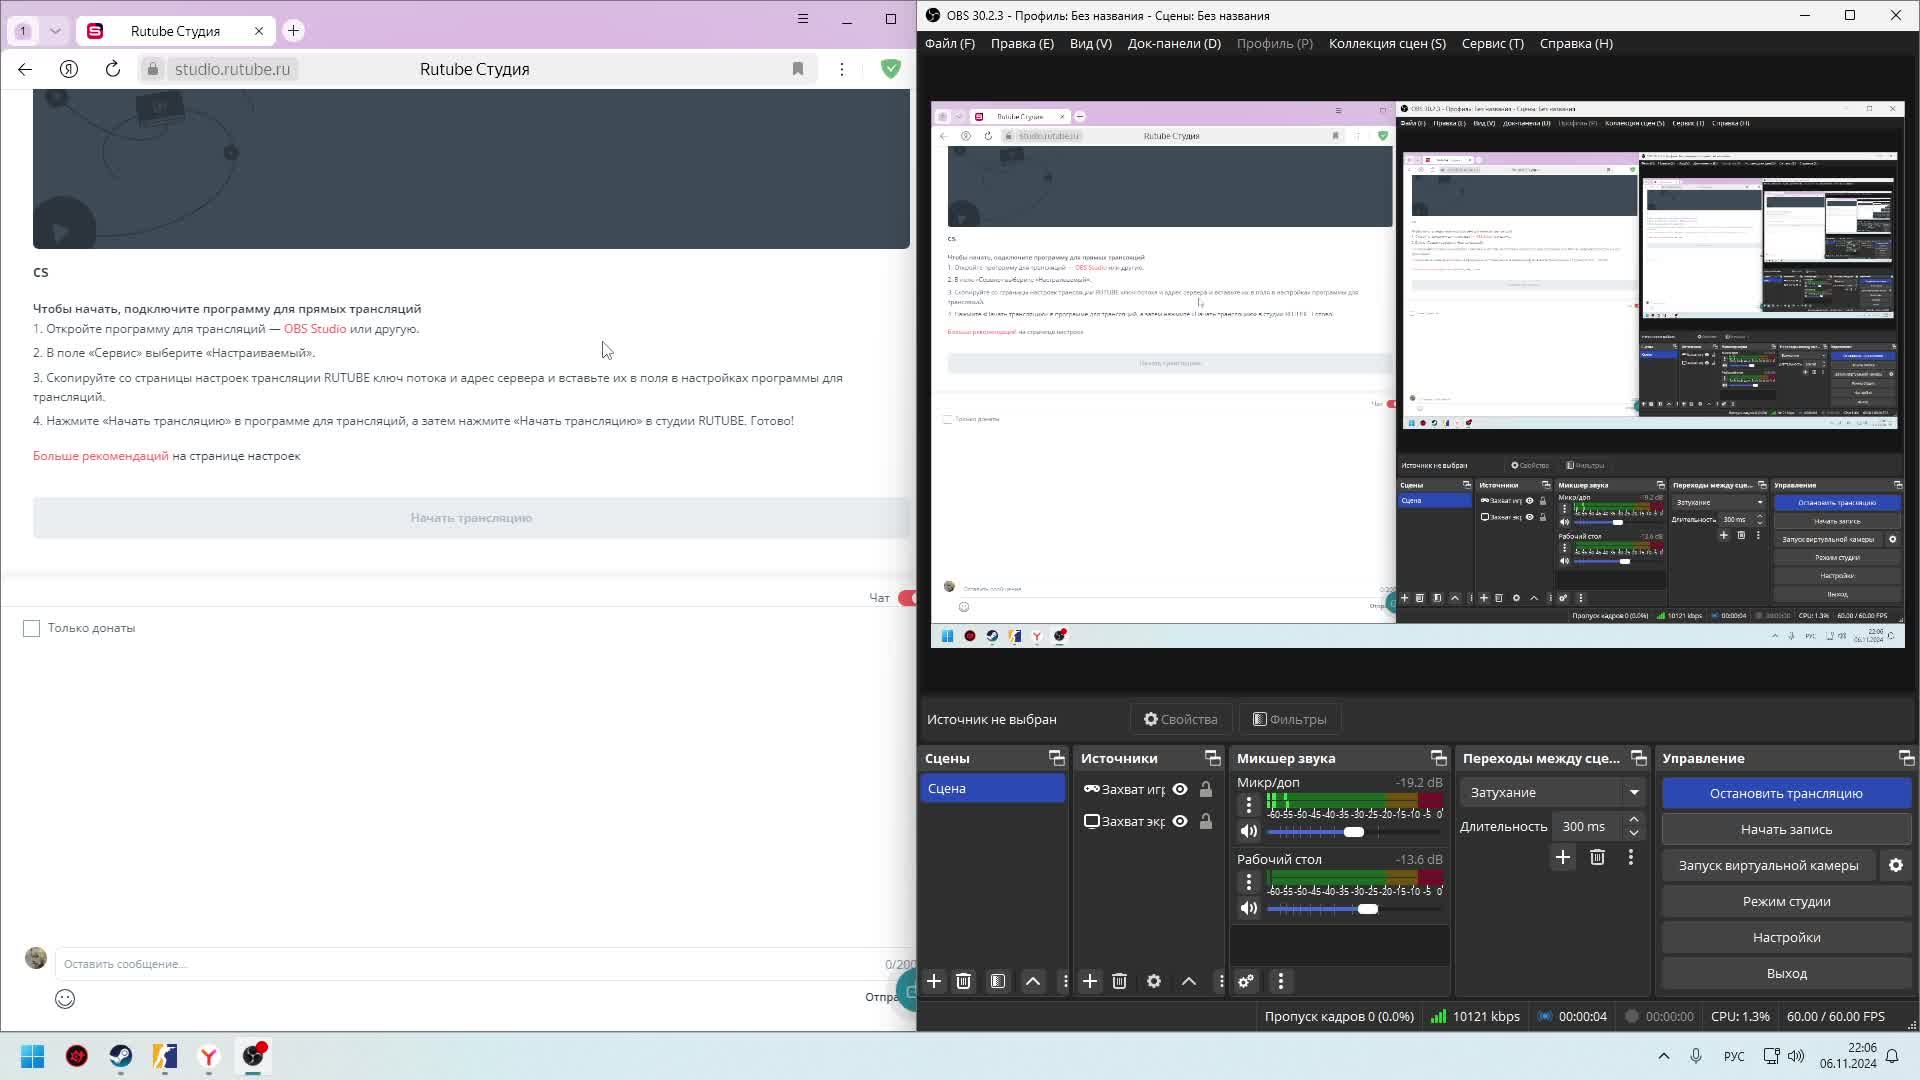
Task: Open audio mixer three-dot menu at bottom
Action: click(x=1281, y=981)
